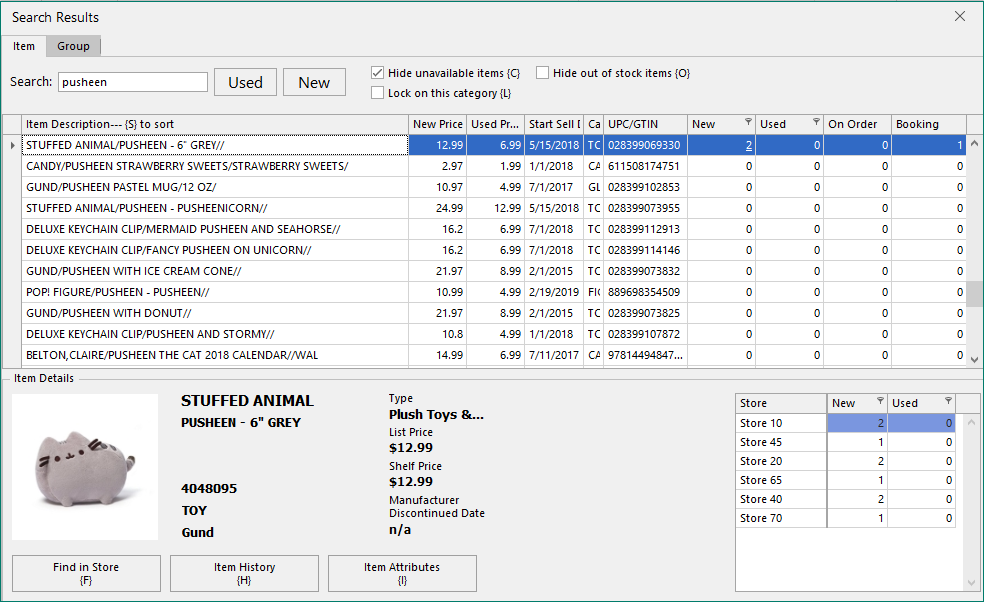The width and height of the screenshot is (984, 602).
Task: Open the Used column filter in results grid
Action: 816,122
